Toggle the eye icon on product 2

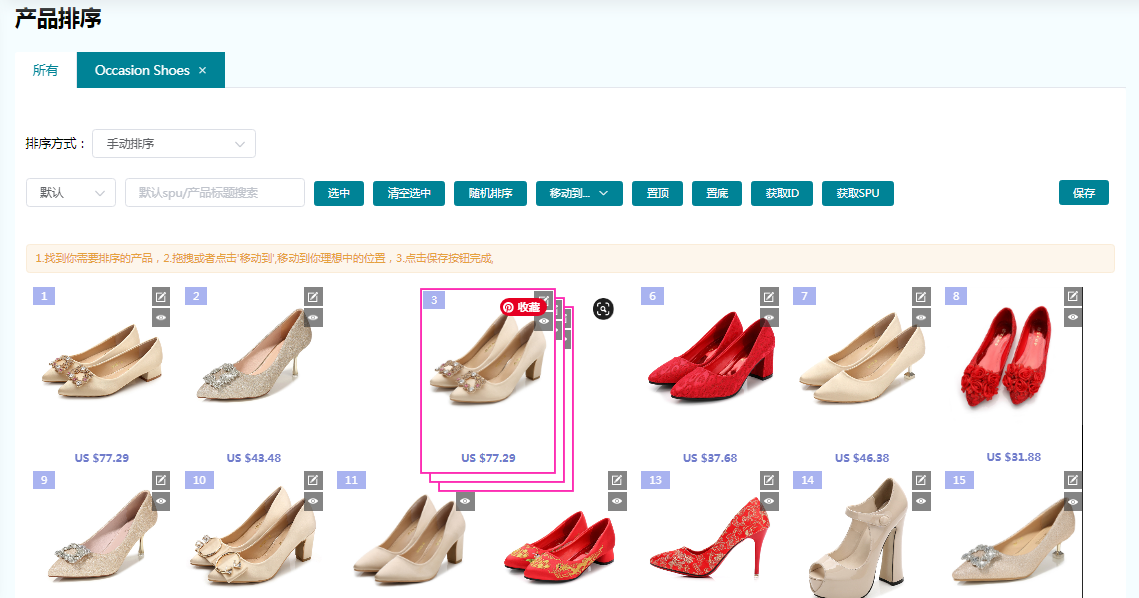point(313,318)
